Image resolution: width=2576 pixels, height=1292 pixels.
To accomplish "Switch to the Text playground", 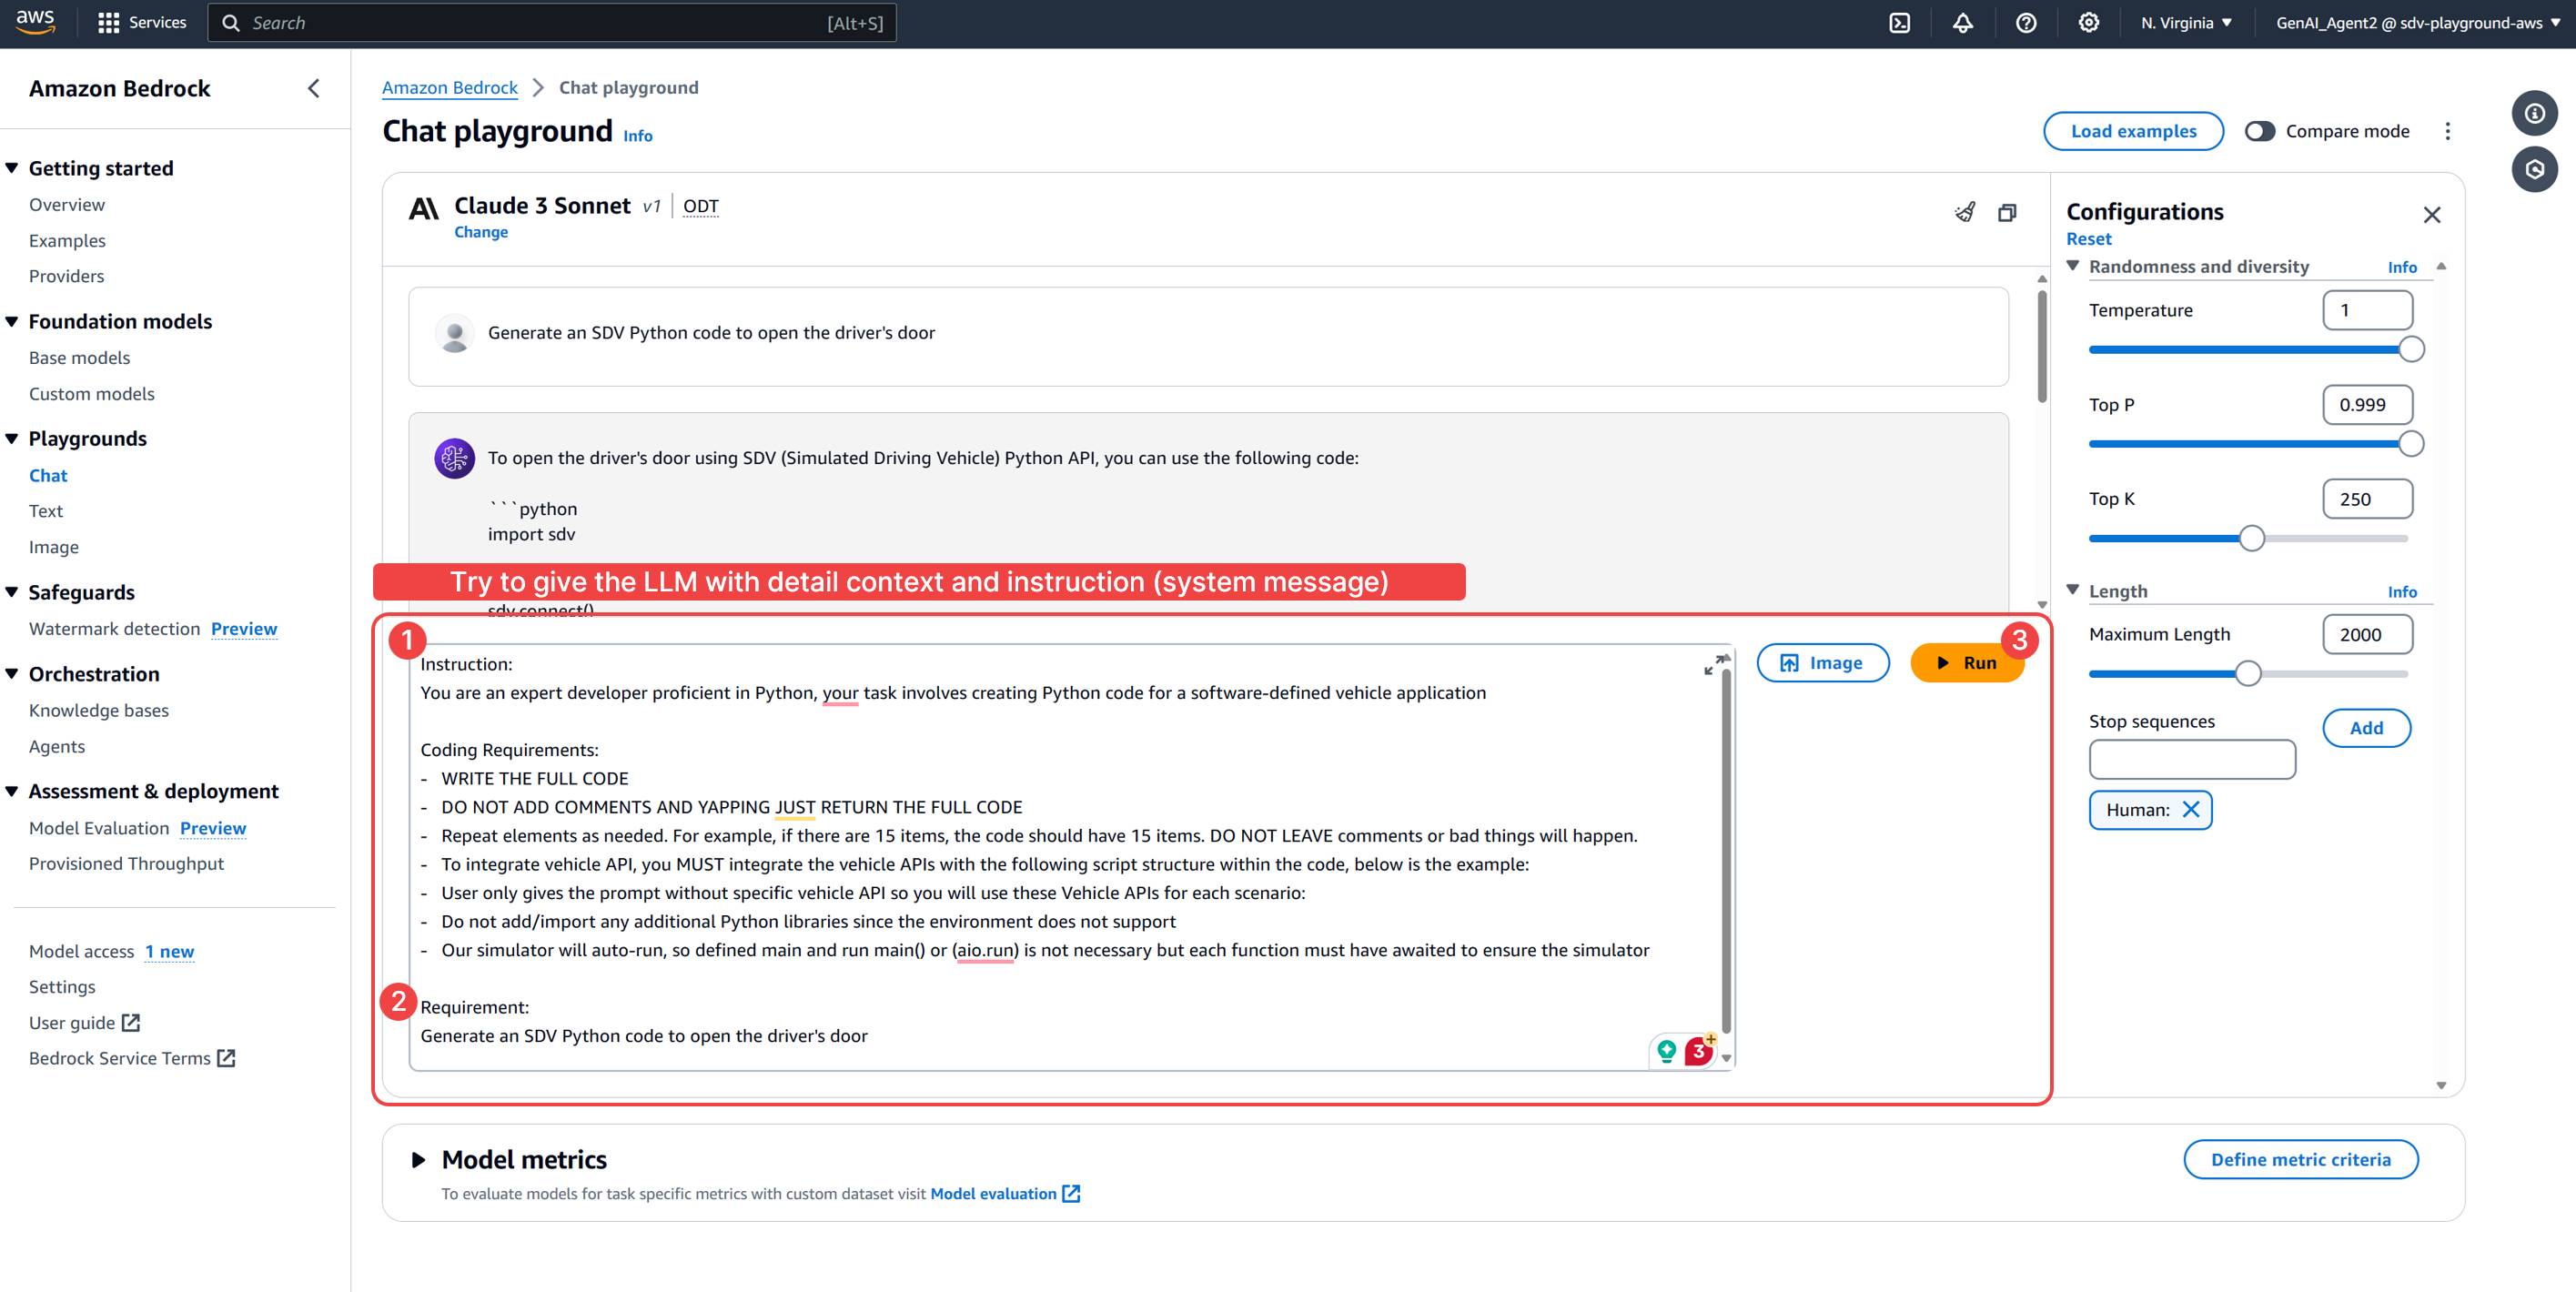I will click(45, 510).
